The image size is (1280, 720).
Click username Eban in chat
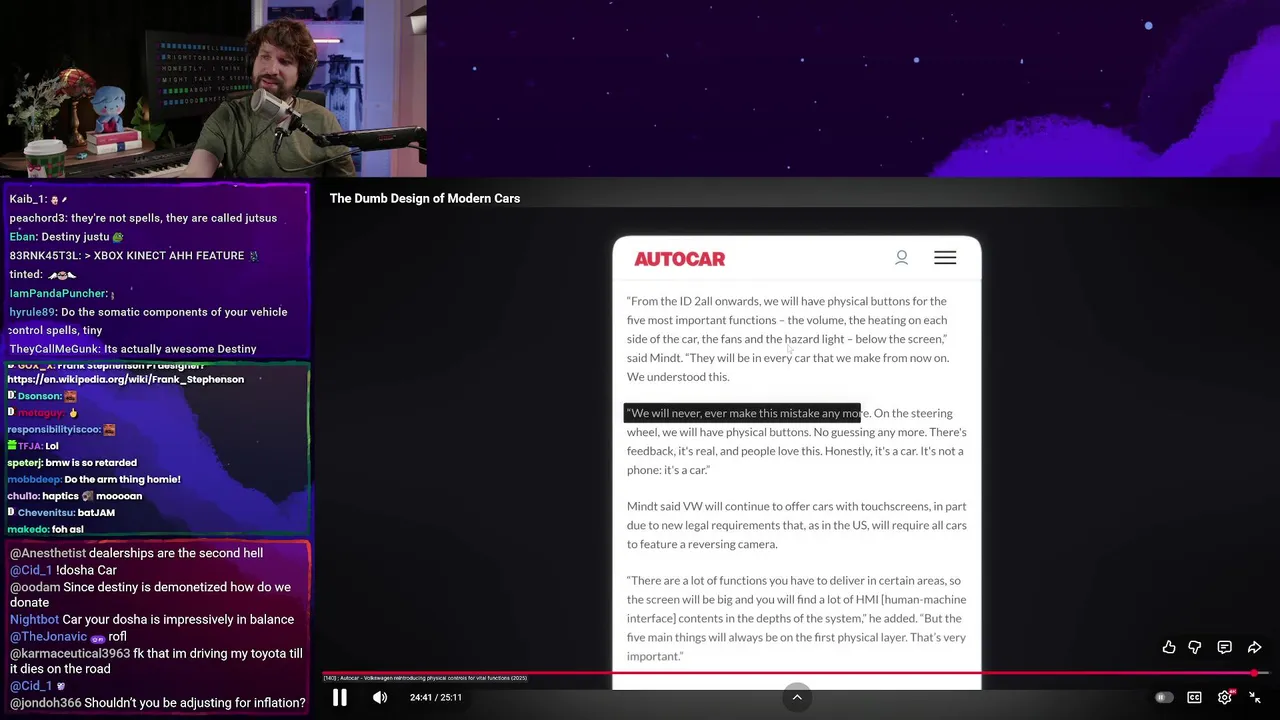point(23,237)
